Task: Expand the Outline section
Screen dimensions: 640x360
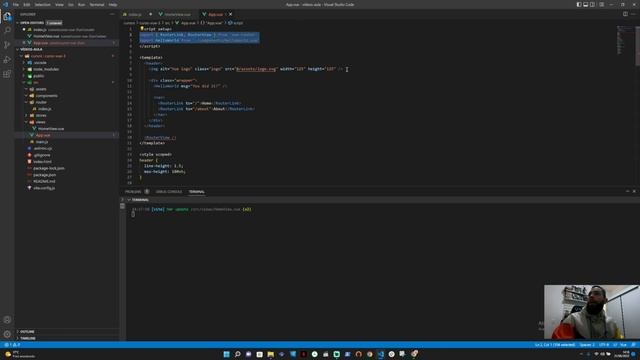Action: click(27, 331)
